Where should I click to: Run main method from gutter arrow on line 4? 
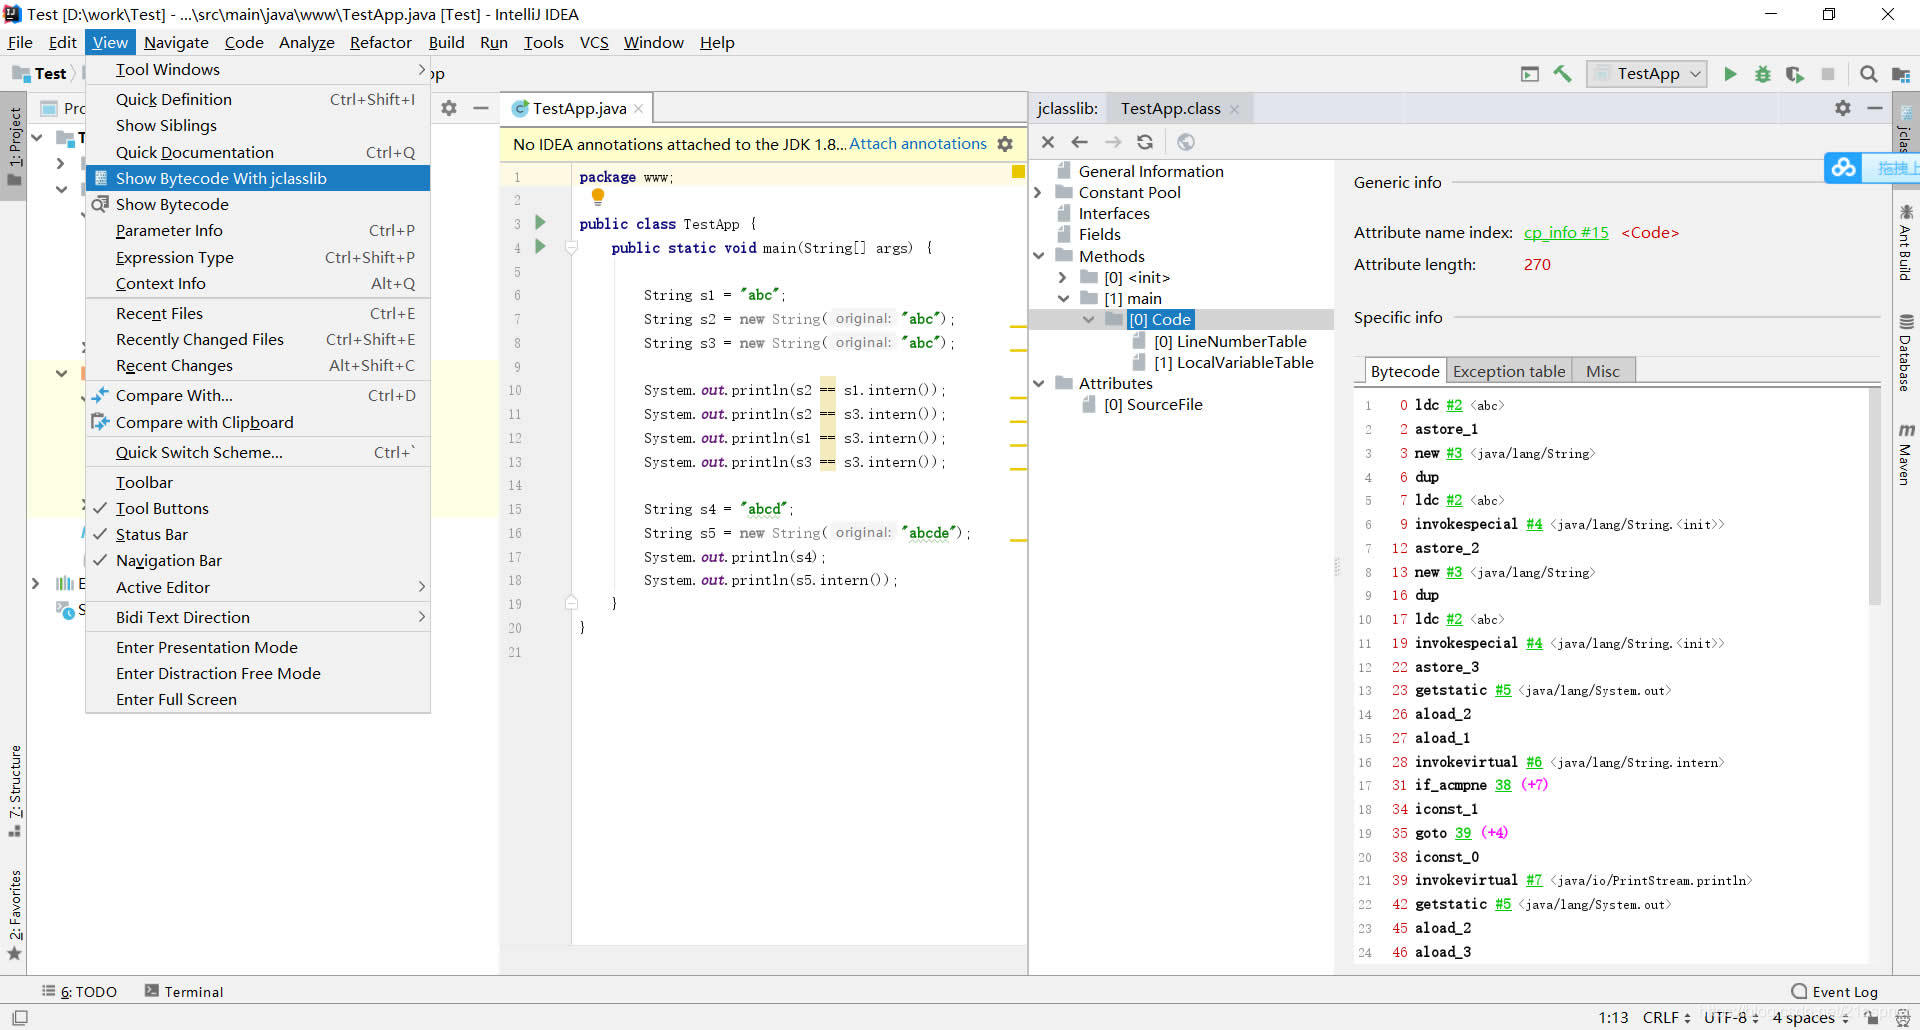(540, 246)
